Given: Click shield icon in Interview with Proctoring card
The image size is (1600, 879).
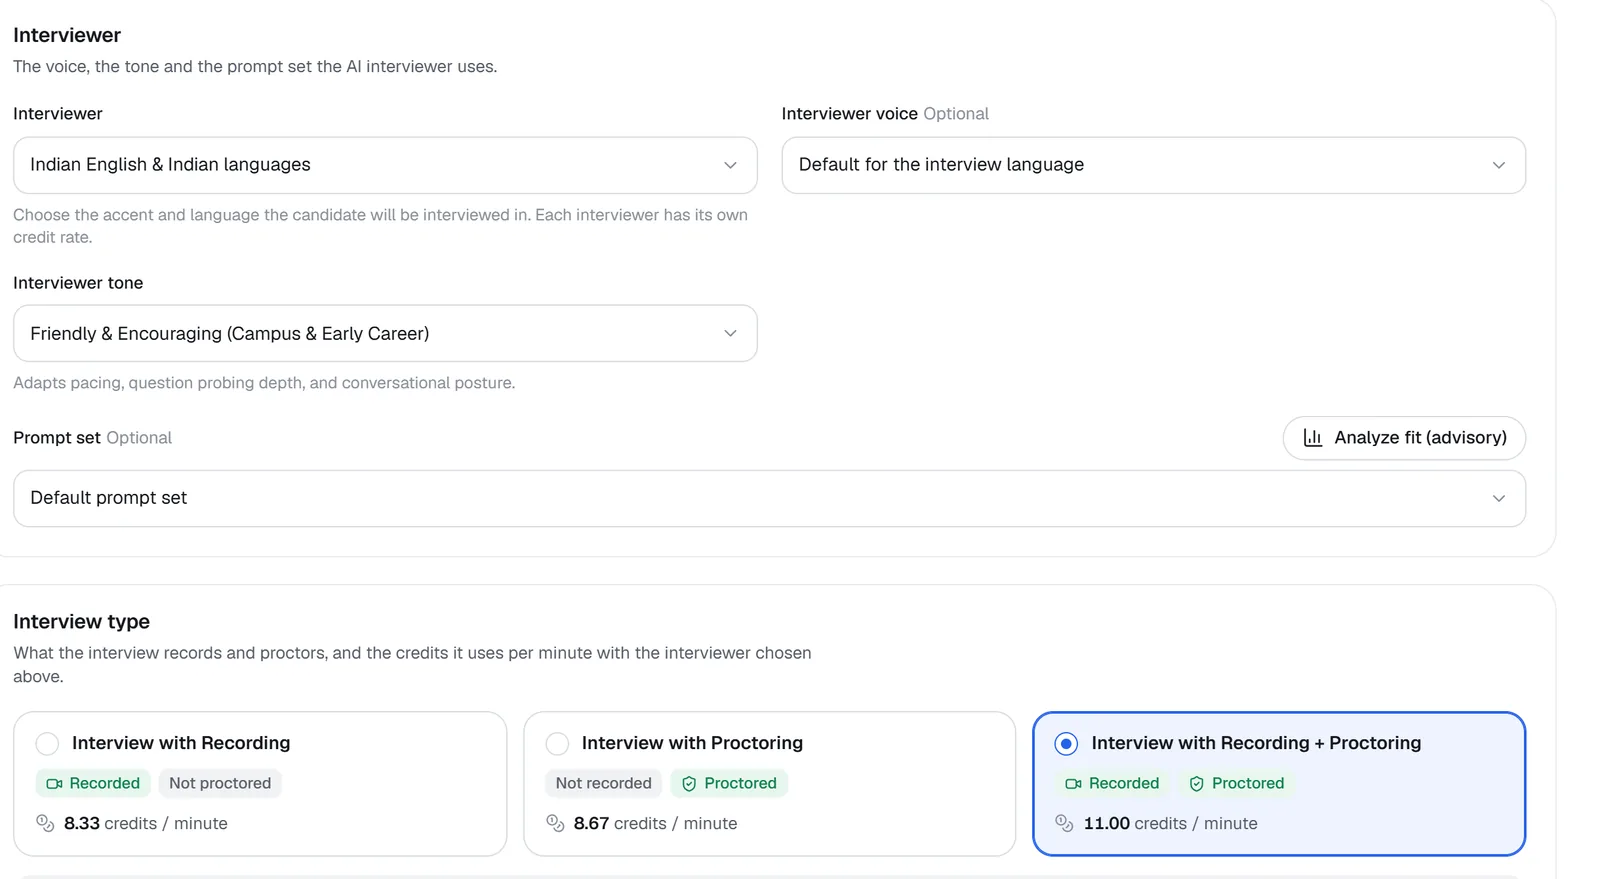Looking at the screenshot, I should 689,784.
